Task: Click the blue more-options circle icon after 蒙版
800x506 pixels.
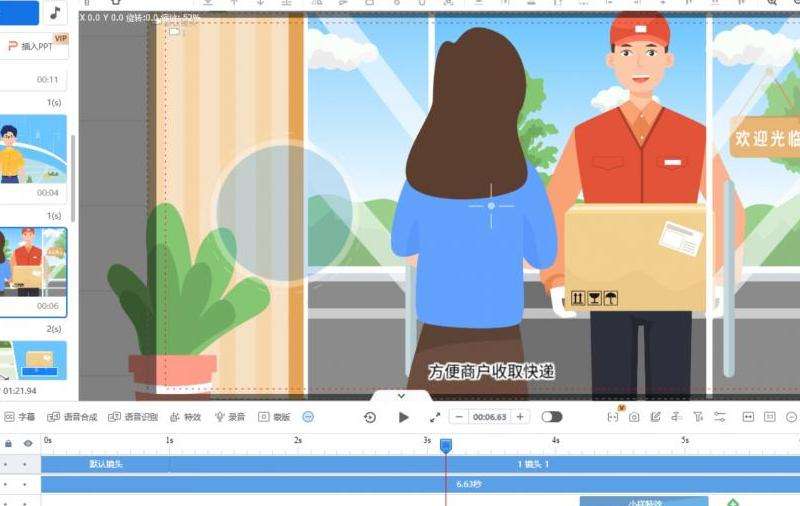Action: point(307,417)
